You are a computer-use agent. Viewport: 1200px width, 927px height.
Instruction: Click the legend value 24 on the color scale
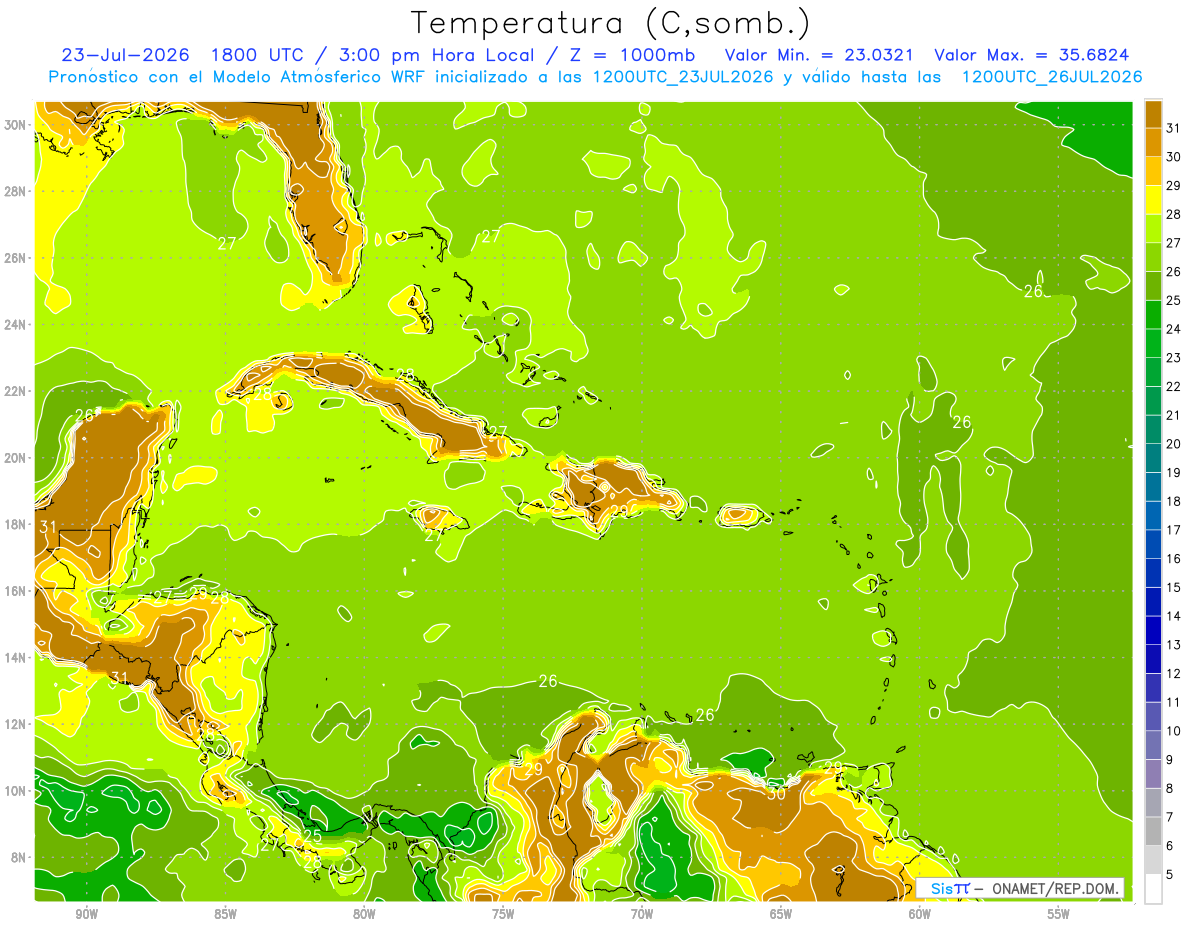(1173, 328)
